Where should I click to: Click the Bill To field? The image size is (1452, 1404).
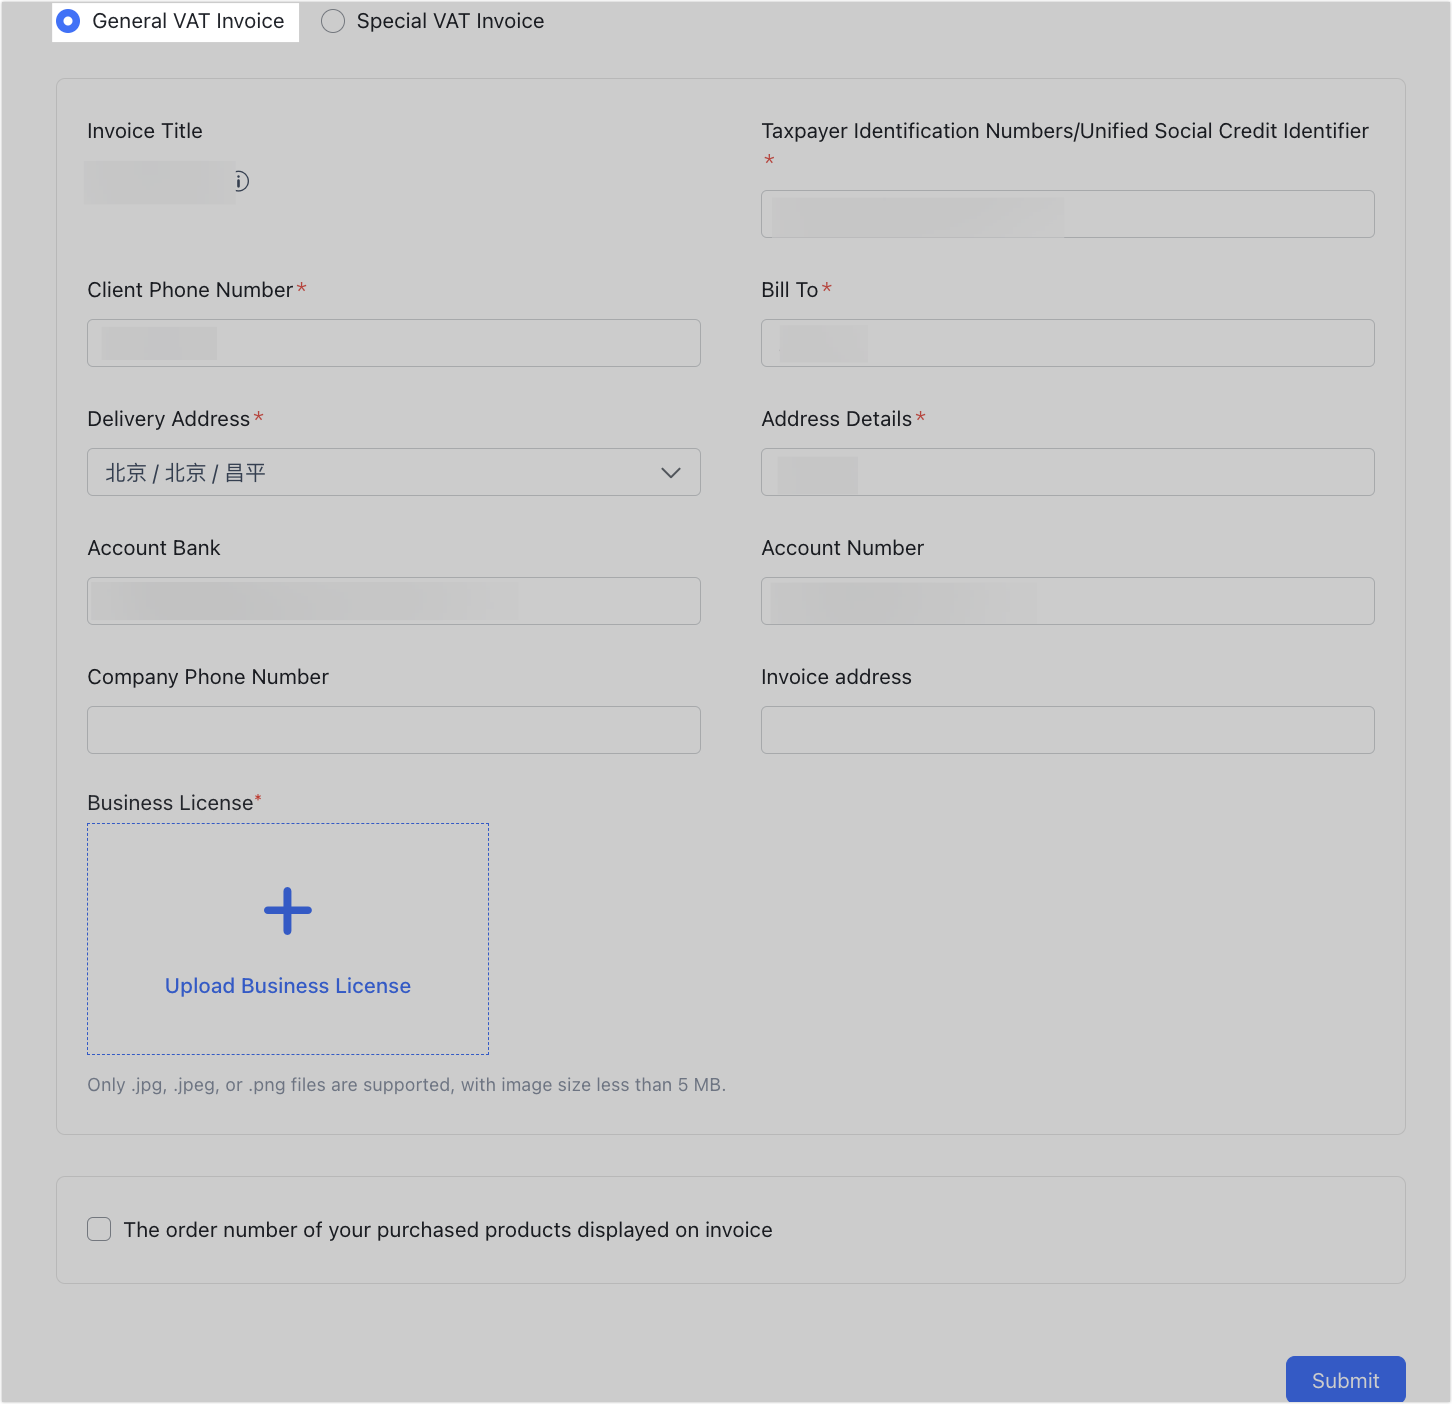[1067, 342]
